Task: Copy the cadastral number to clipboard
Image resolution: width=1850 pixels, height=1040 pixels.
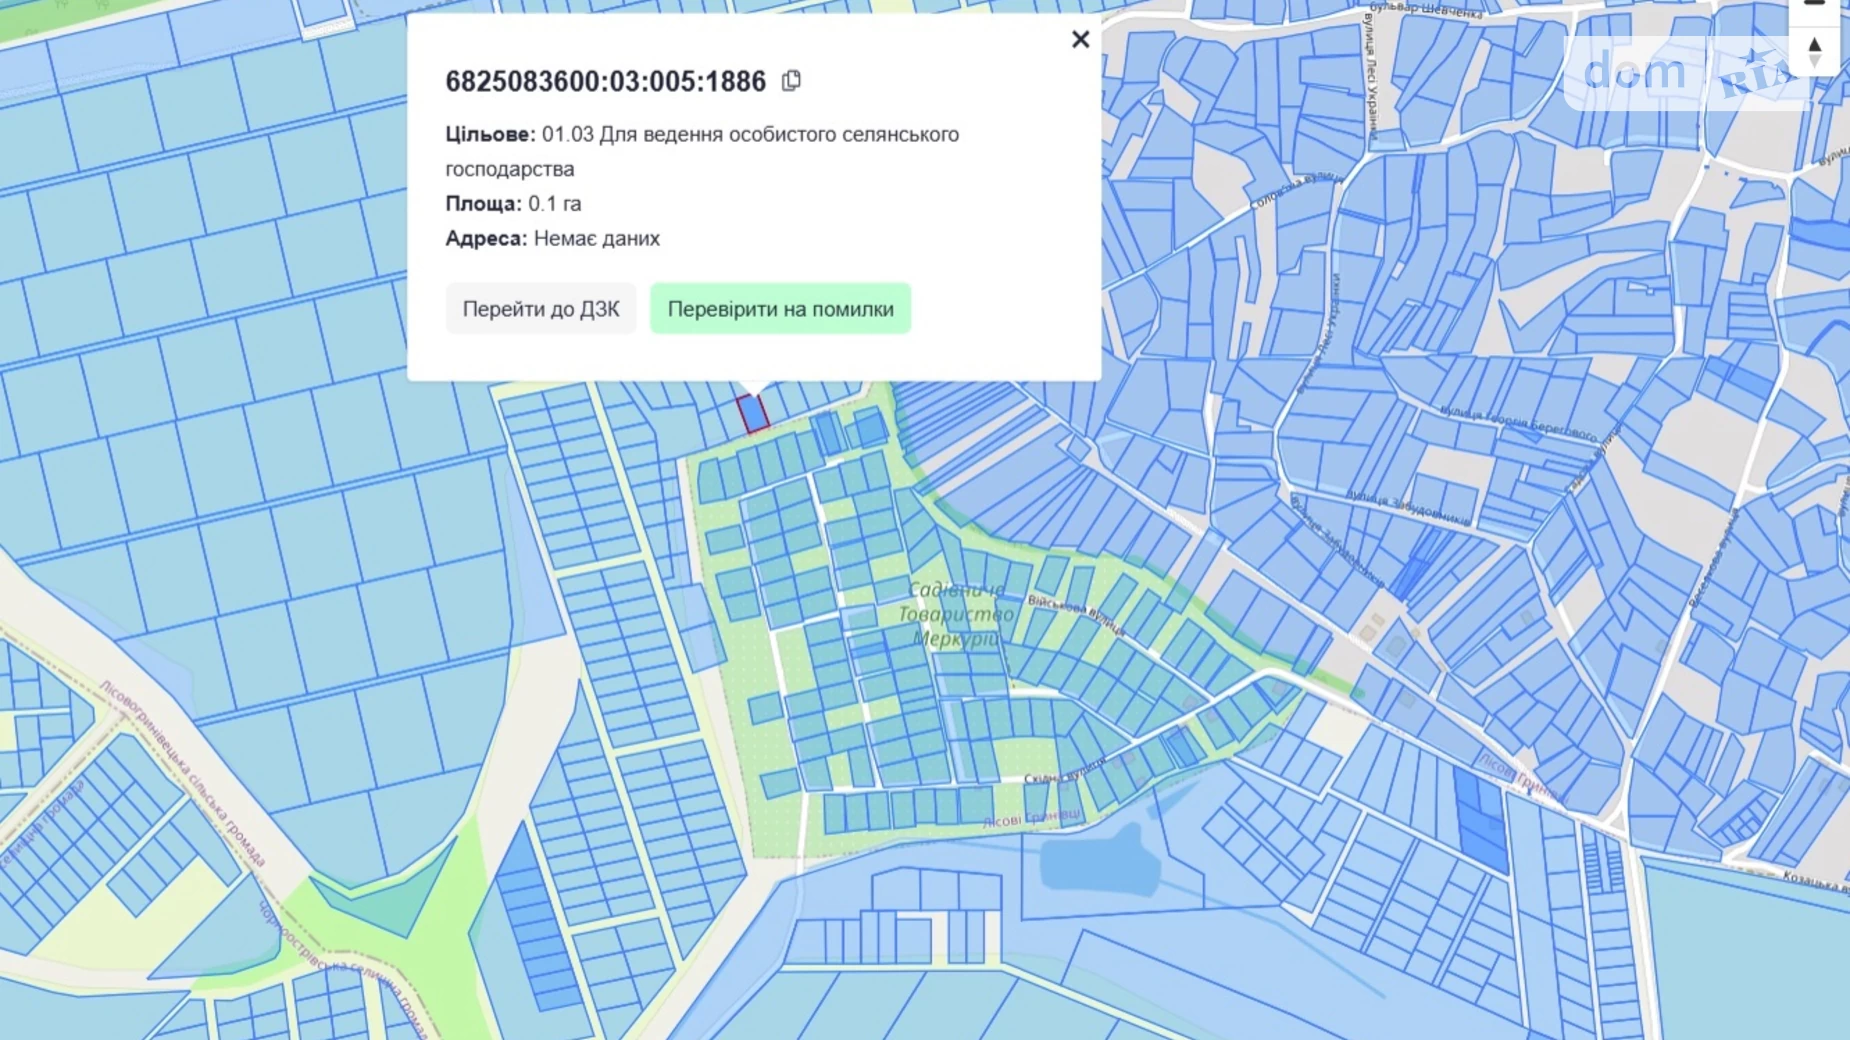Action: click(x=791, y=80)
